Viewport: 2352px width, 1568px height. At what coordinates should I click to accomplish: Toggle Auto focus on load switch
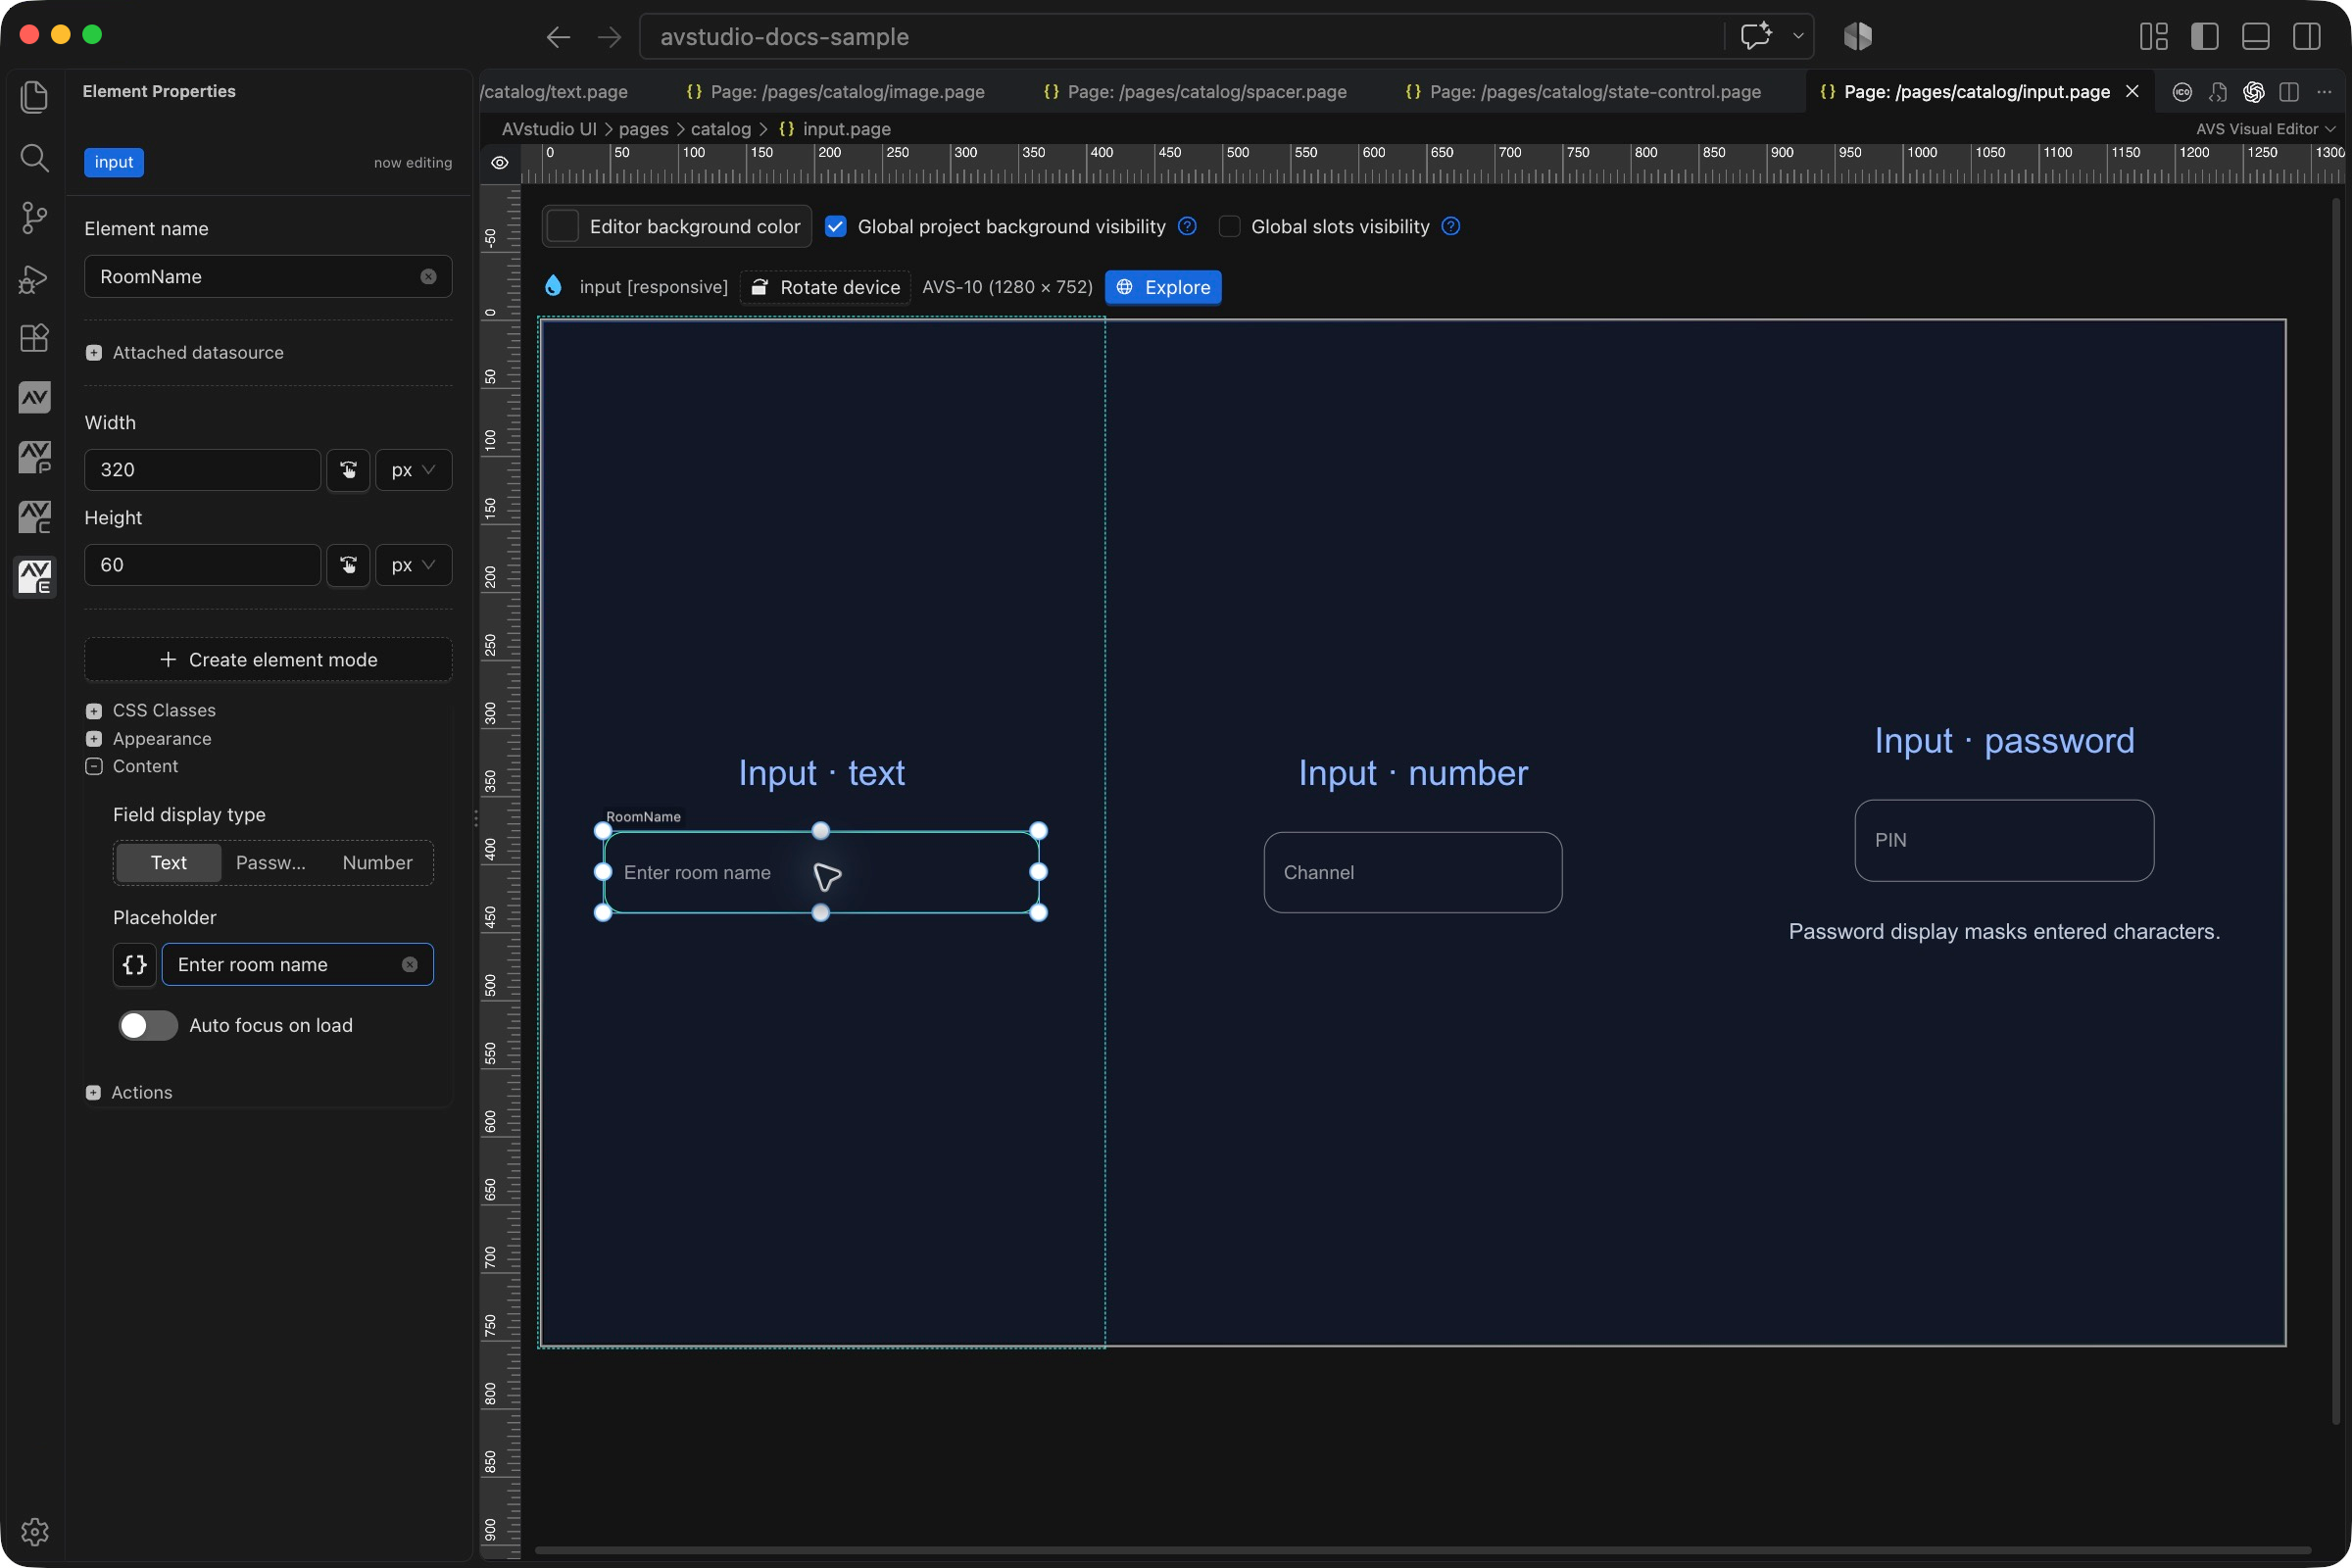click(x=148, y=1026)
